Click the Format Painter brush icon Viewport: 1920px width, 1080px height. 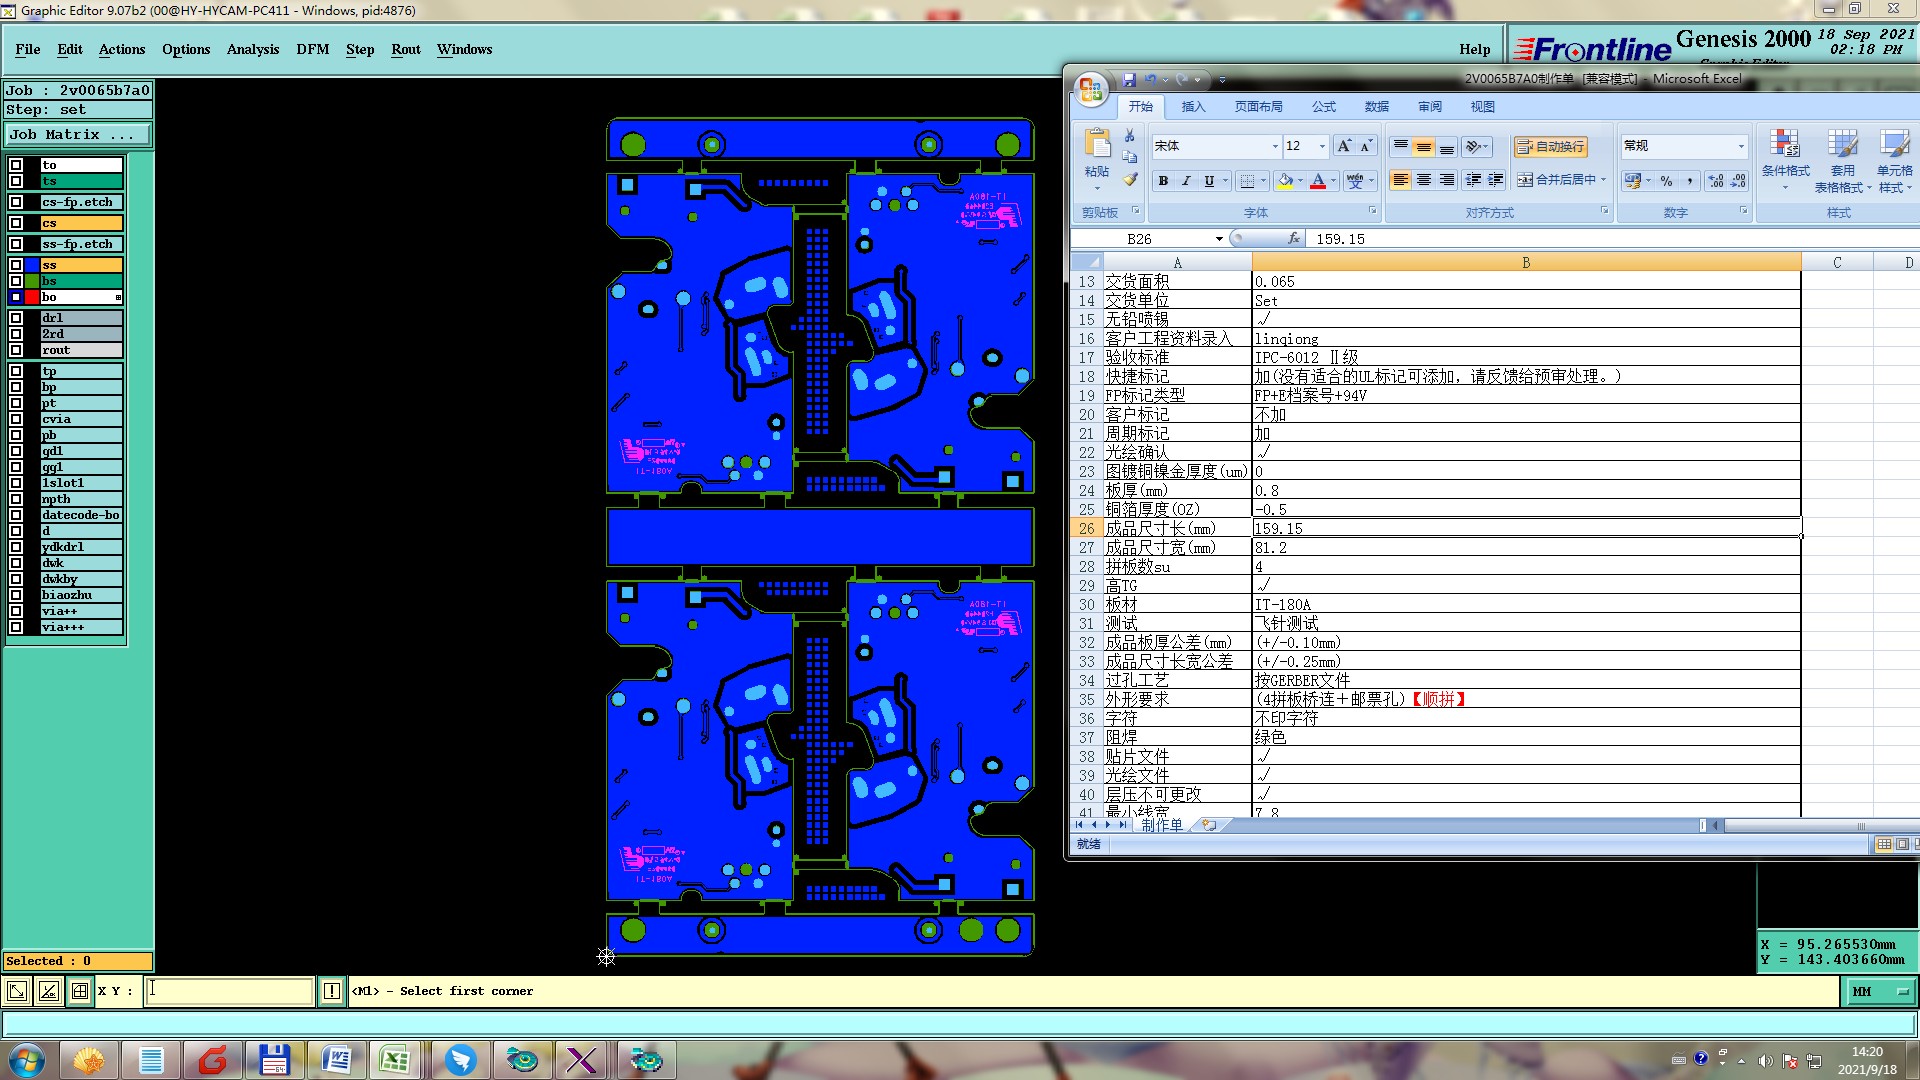1130,180
